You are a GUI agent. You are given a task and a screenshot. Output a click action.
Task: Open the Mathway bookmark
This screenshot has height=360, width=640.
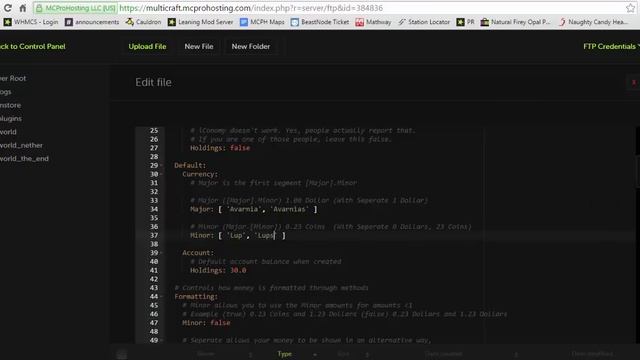pyautogui.click(x=373, y=22)
